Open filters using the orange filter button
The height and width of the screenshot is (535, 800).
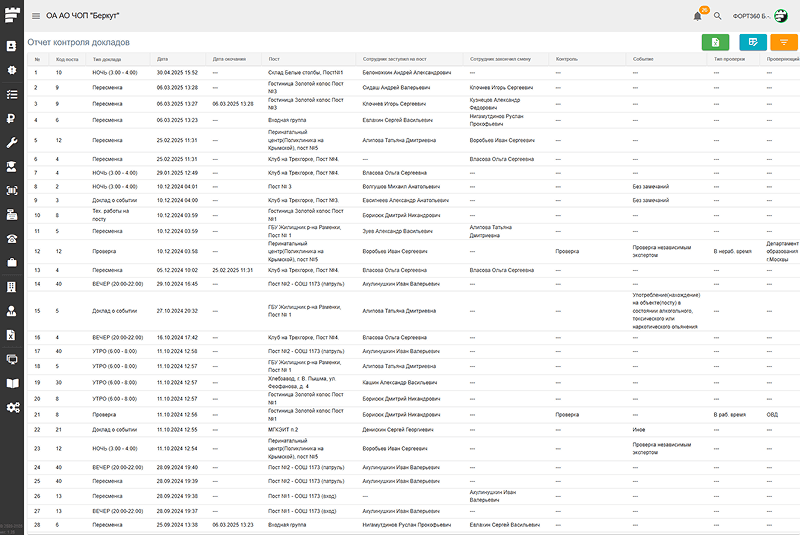pyautogui.click(x=784, y=42)
